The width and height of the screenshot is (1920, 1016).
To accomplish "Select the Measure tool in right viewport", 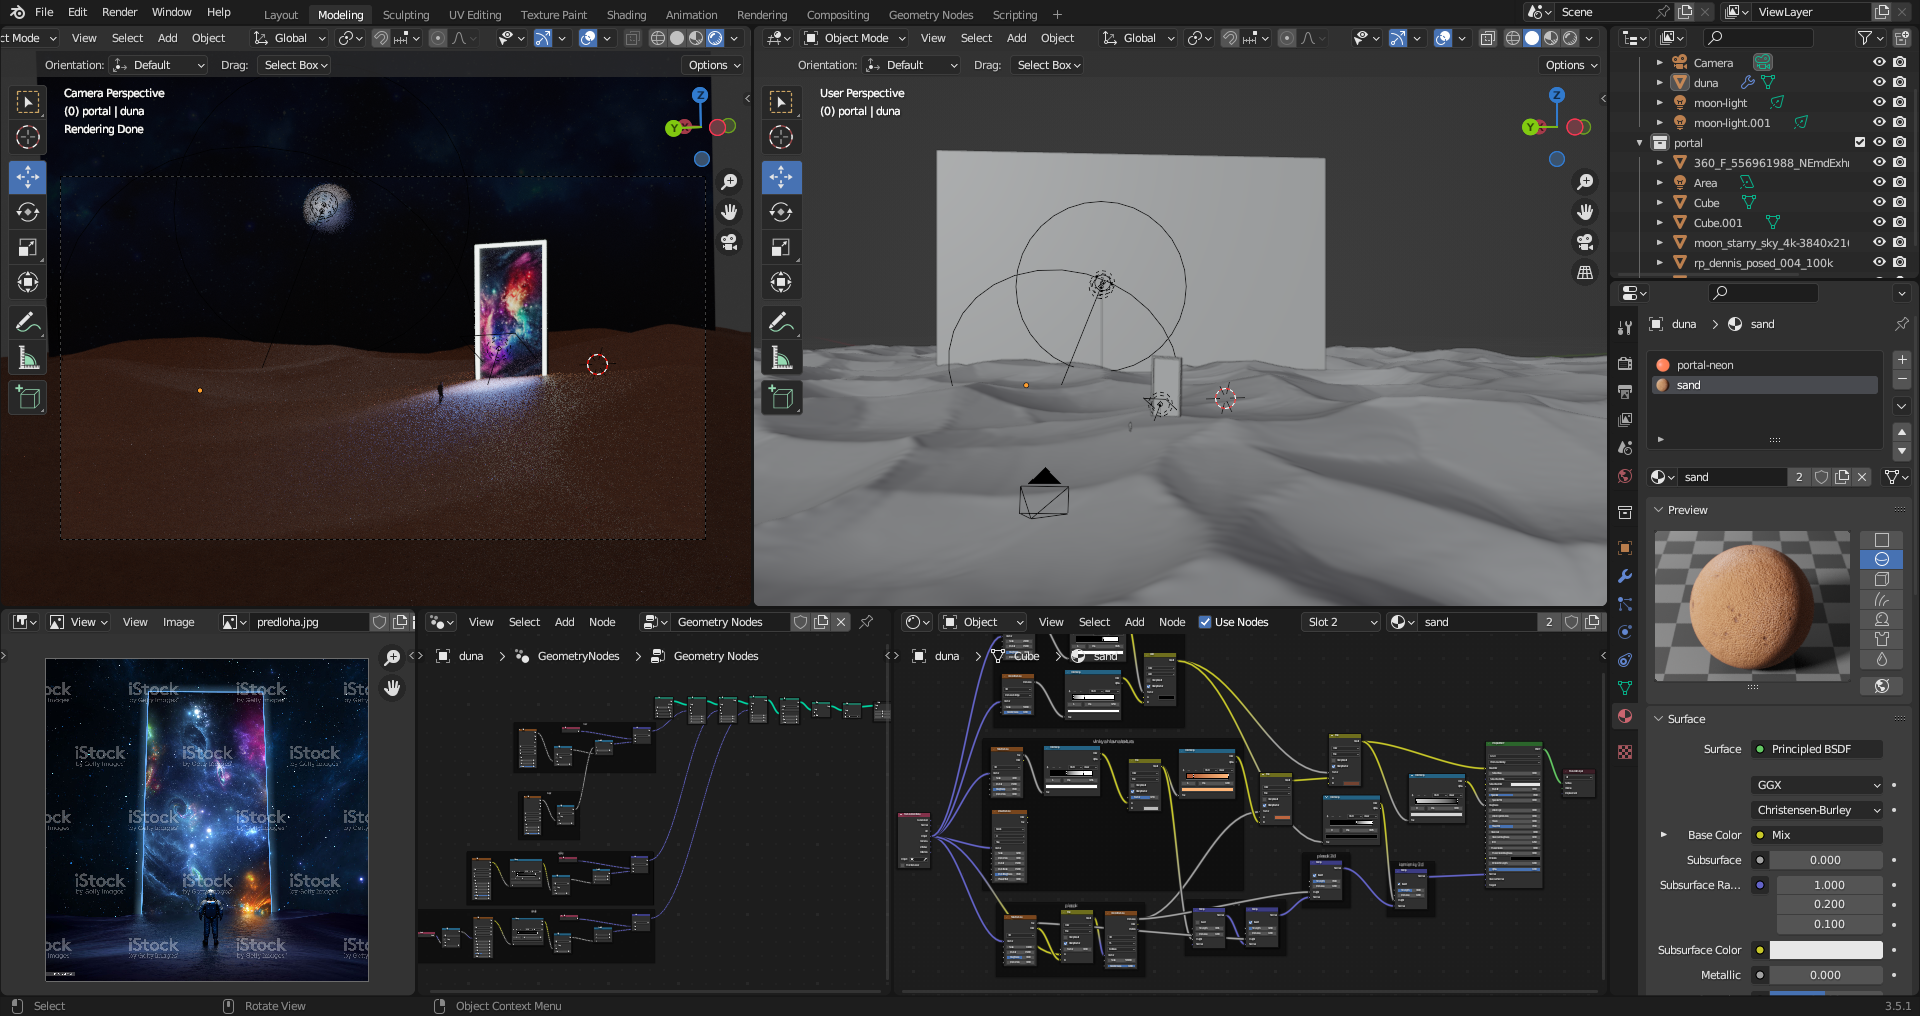I will coord(781,358).
